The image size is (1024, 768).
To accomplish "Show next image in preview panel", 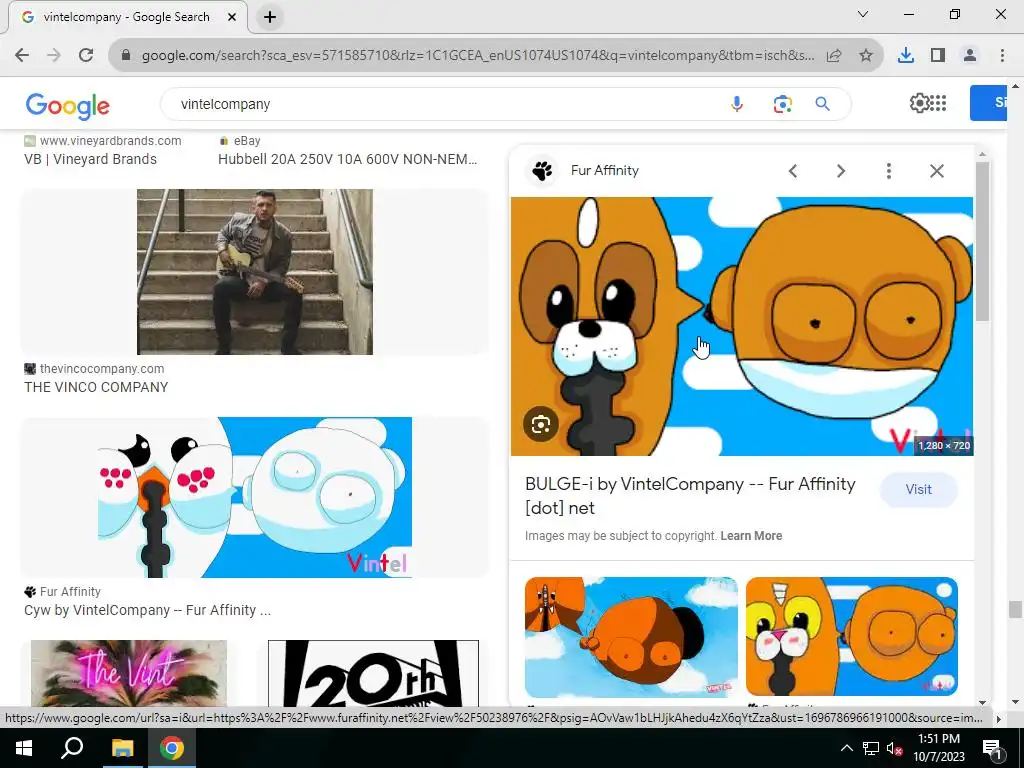I will click(841, 171).
